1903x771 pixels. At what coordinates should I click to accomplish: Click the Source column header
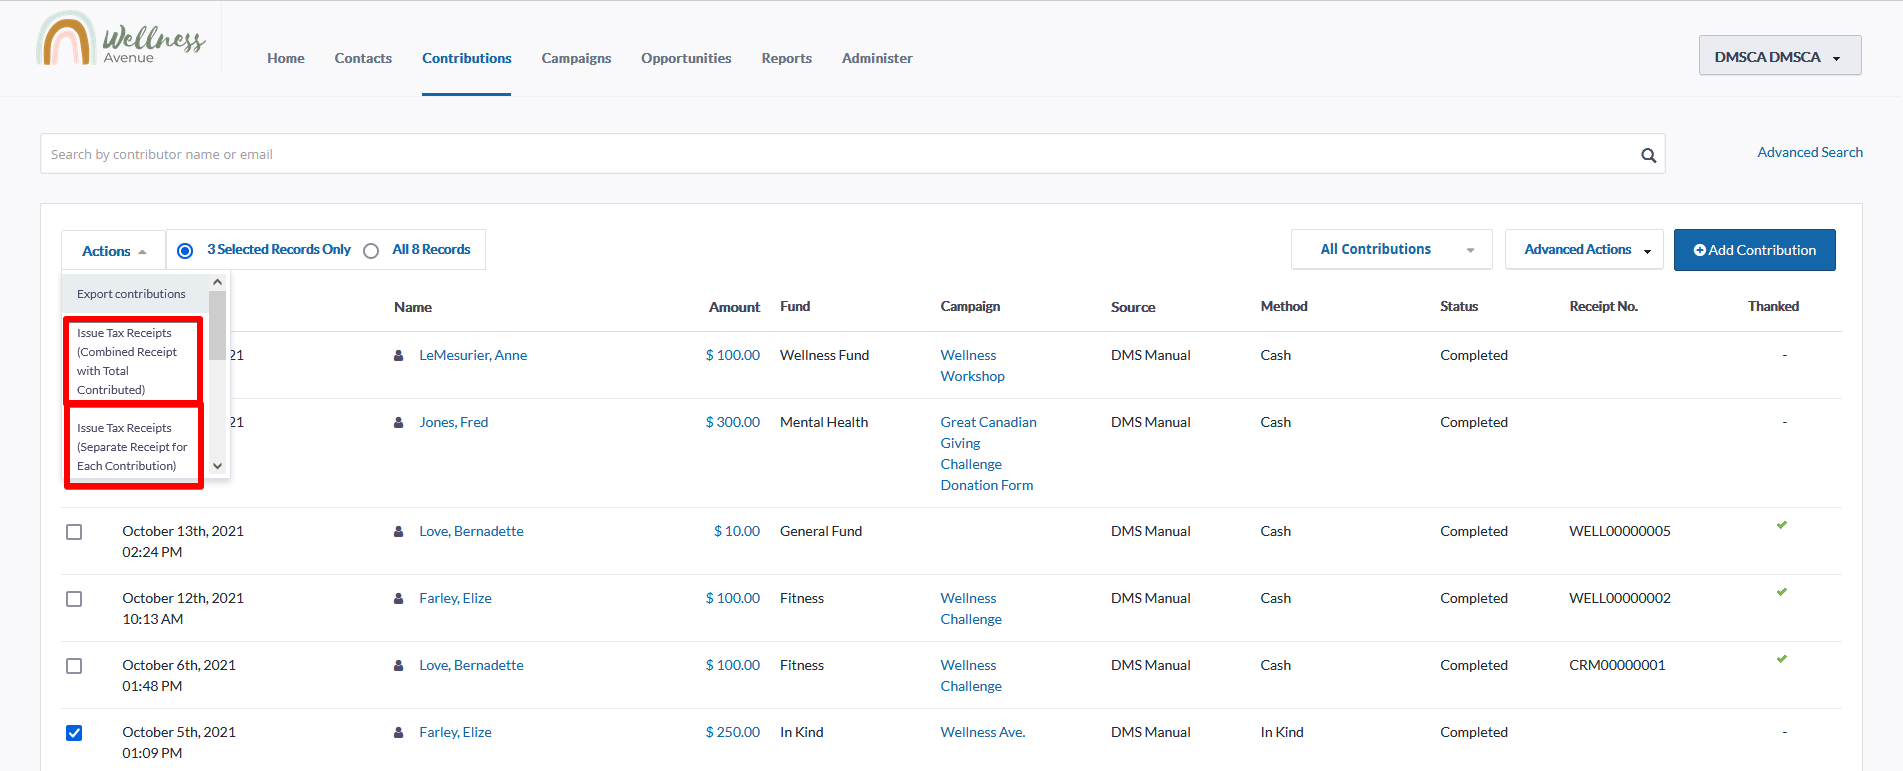click(1133, 307)
